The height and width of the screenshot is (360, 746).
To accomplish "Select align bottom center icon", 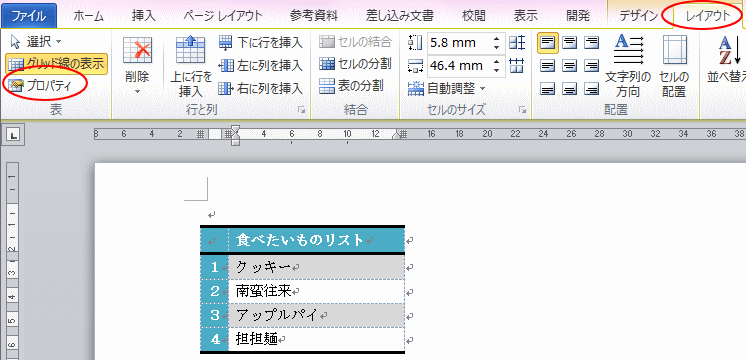I will click(569, 88).
